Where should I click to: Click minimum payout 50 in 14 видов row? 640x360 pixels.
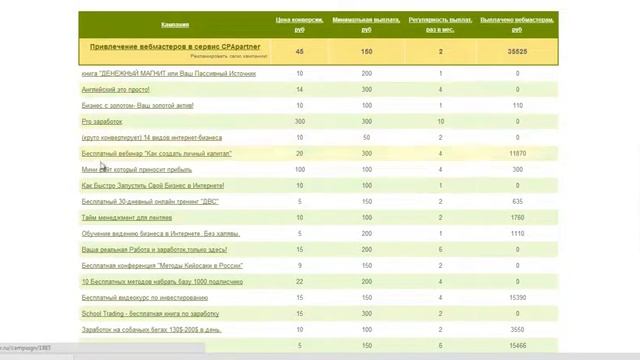click(x=367, y=138)
